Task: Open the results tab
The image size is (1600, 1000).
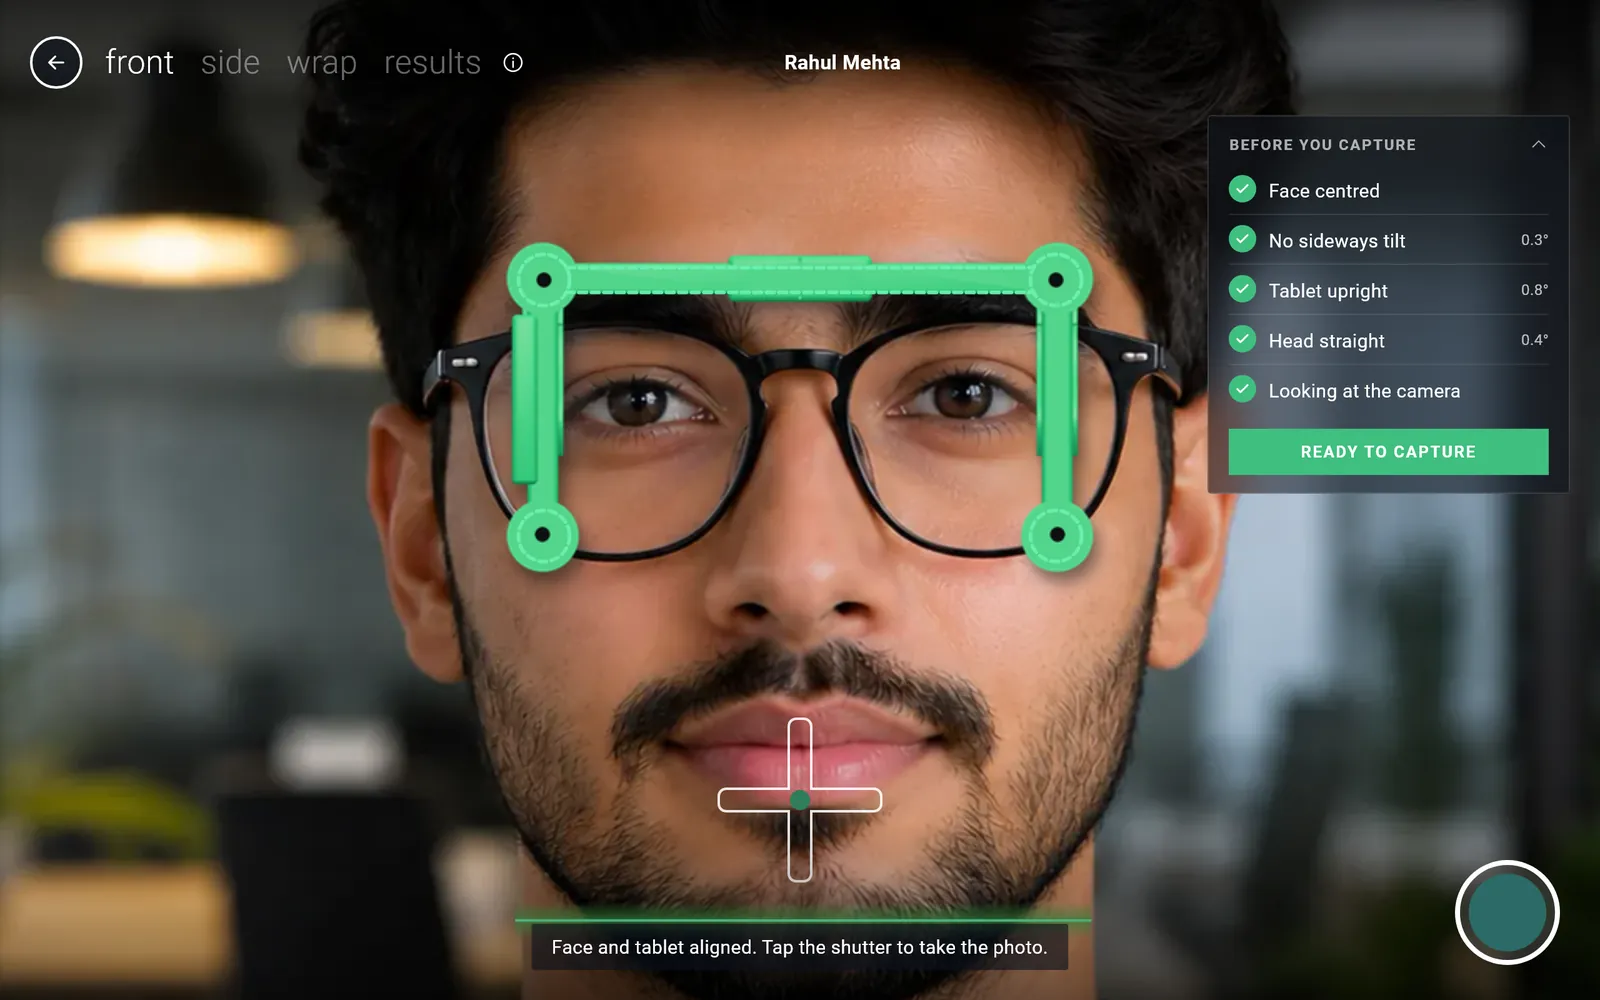Action: click(x=432, y=62)
